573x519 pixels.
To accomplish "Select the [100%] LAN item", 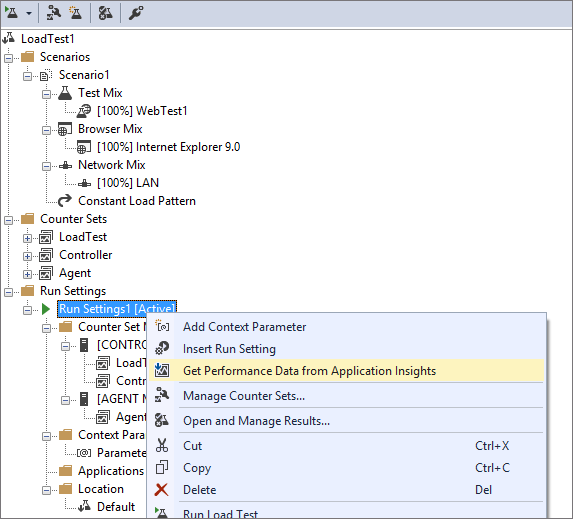I will point(128,183).
